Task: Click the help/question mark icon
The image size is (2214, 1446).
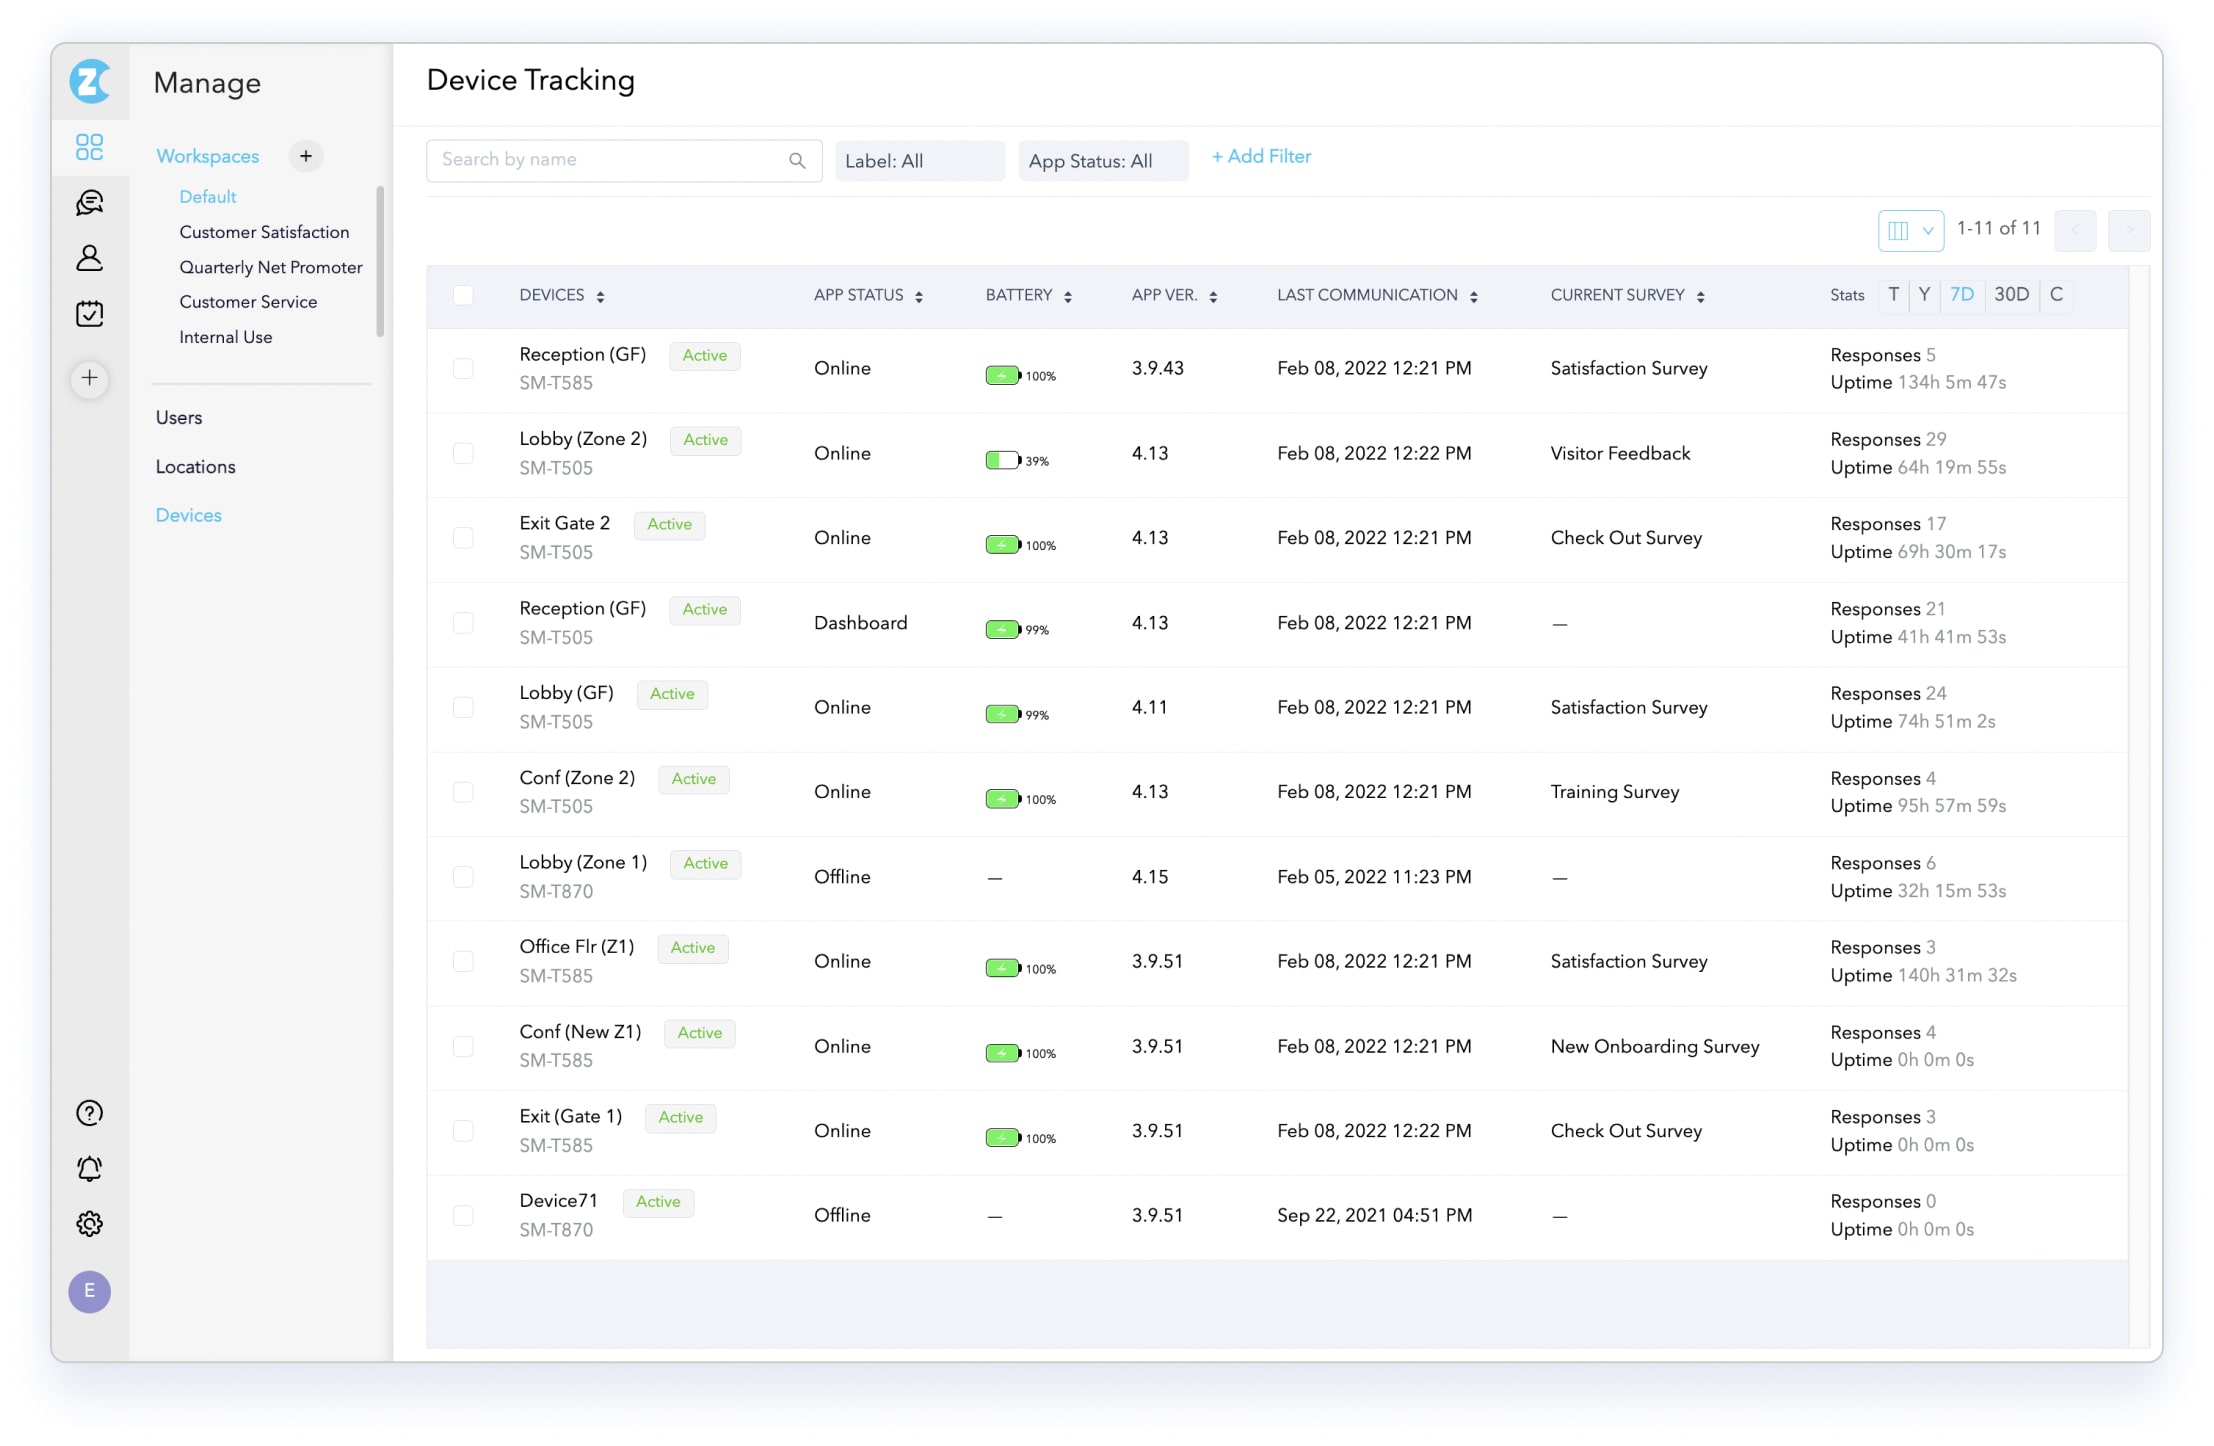Action: [x=89, y=1114]
